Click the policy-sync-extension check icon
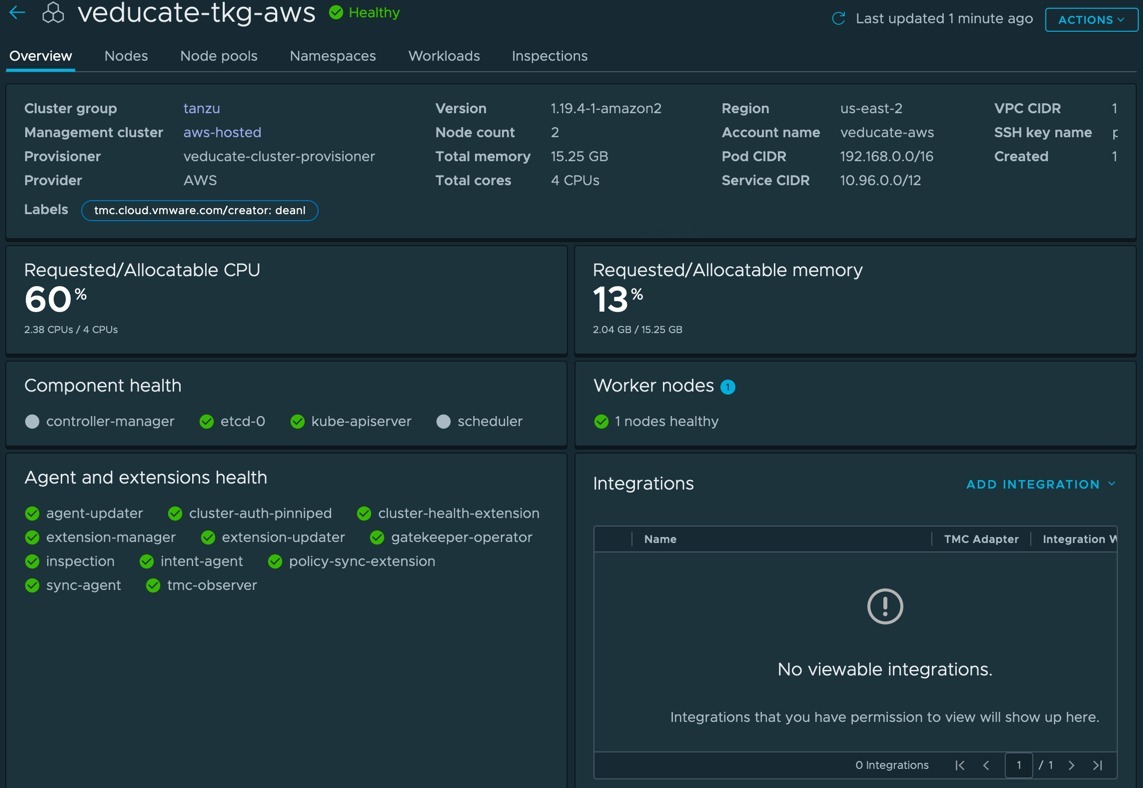The image size is (1143, 788). [275, 561]
